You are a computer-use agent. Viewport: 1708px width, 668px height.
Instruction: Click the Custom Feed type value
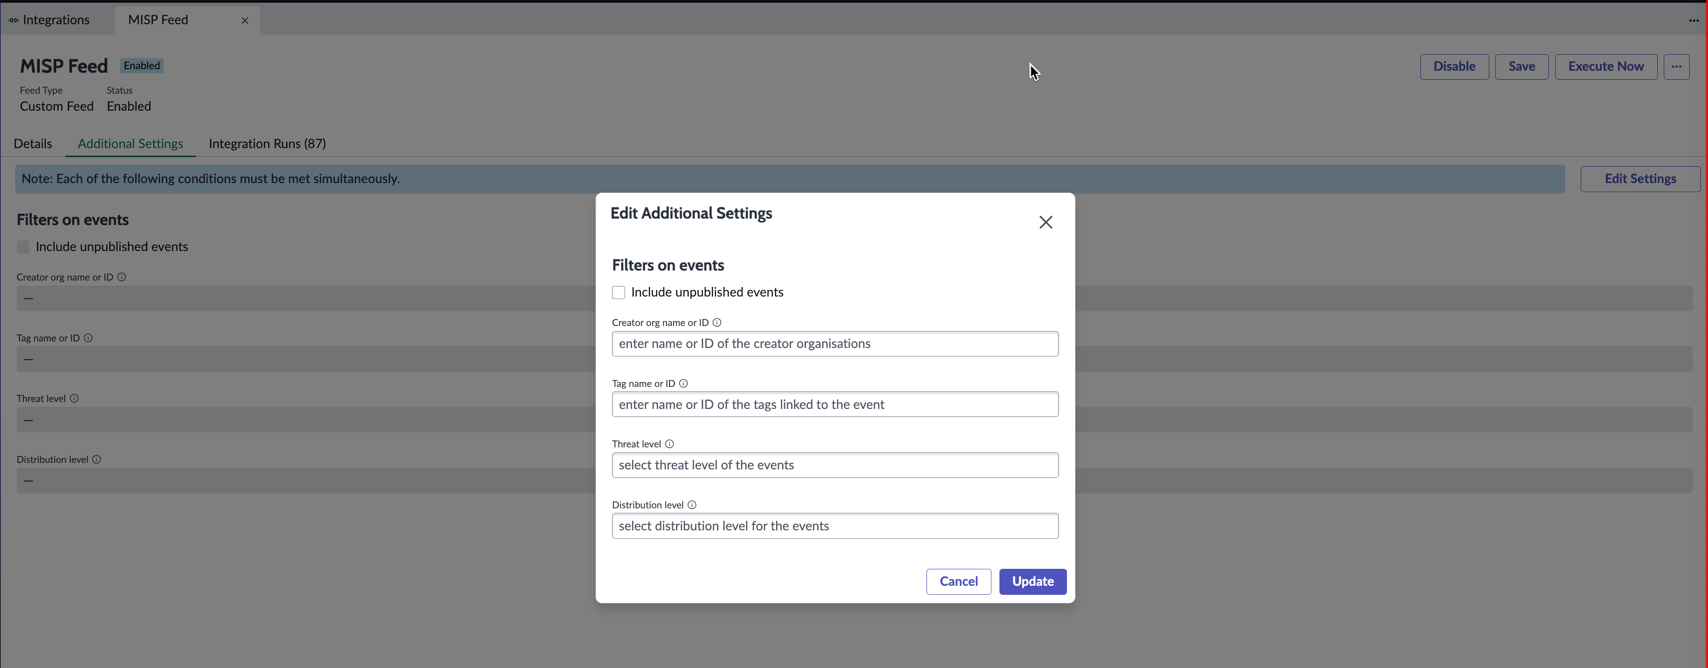tap(57, 106)
